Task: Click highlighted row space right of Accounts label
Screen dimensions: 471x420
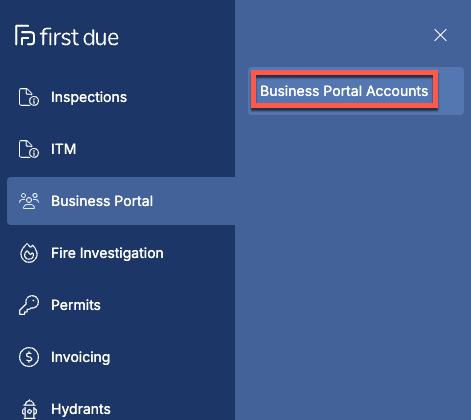Action: [451, 91]
